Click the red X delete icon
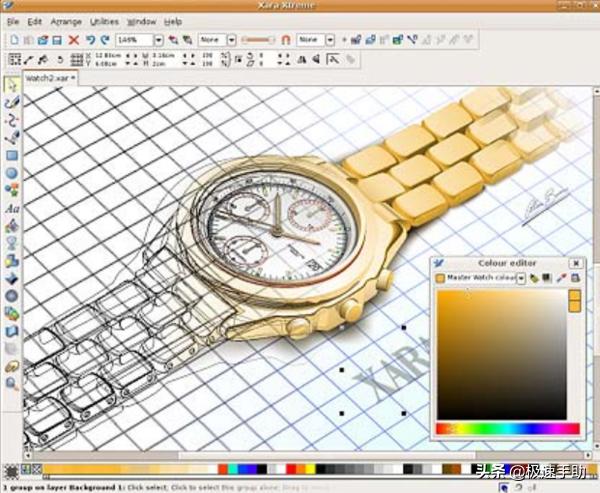 [x=73, y=40]
